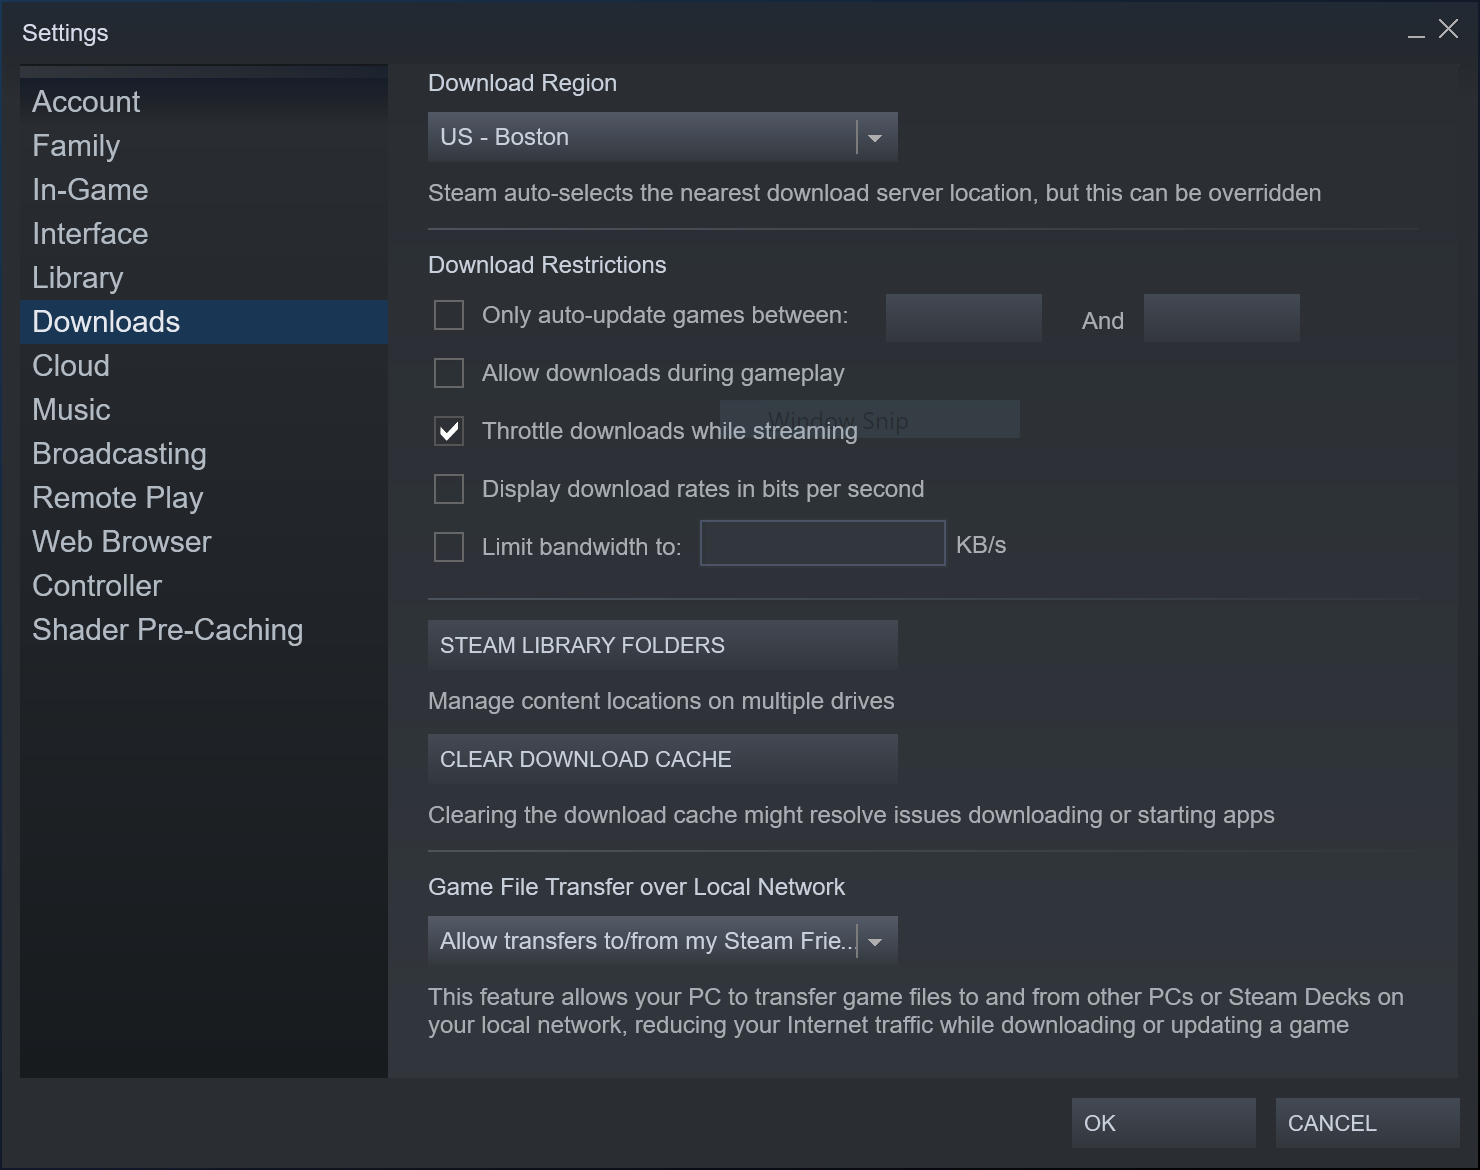Enable display download rates in bits per second
This screenshot has width=1480, height=1170.
[x=449, y=489]
